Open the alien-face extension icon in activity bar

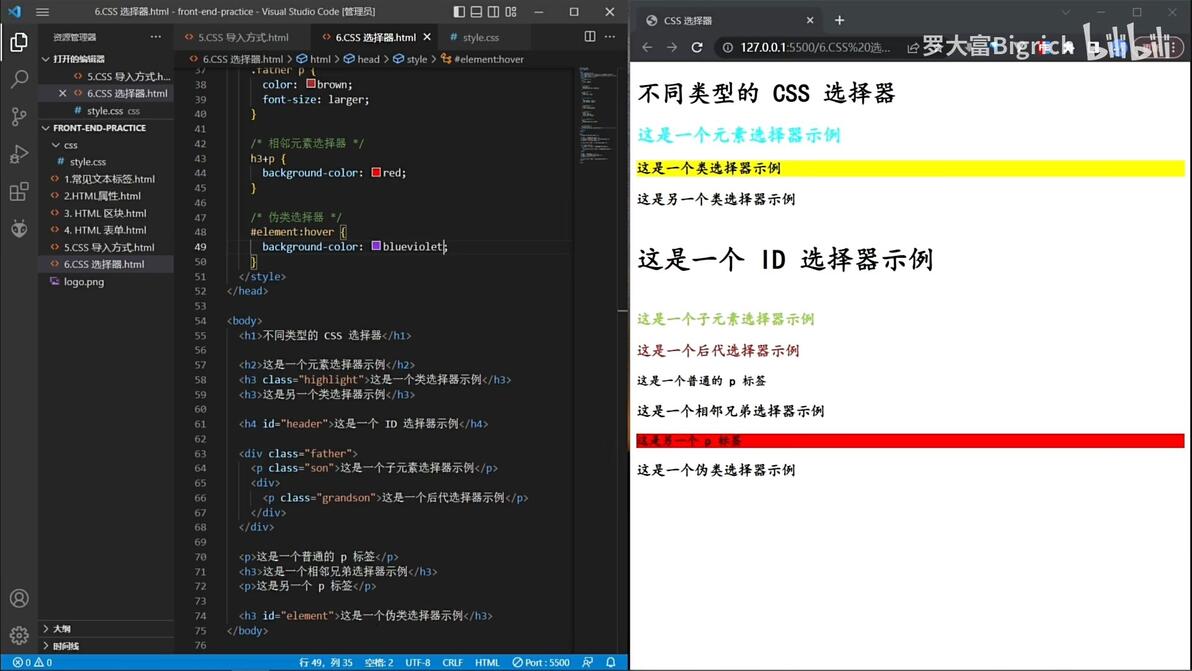[x=19, y=228]
